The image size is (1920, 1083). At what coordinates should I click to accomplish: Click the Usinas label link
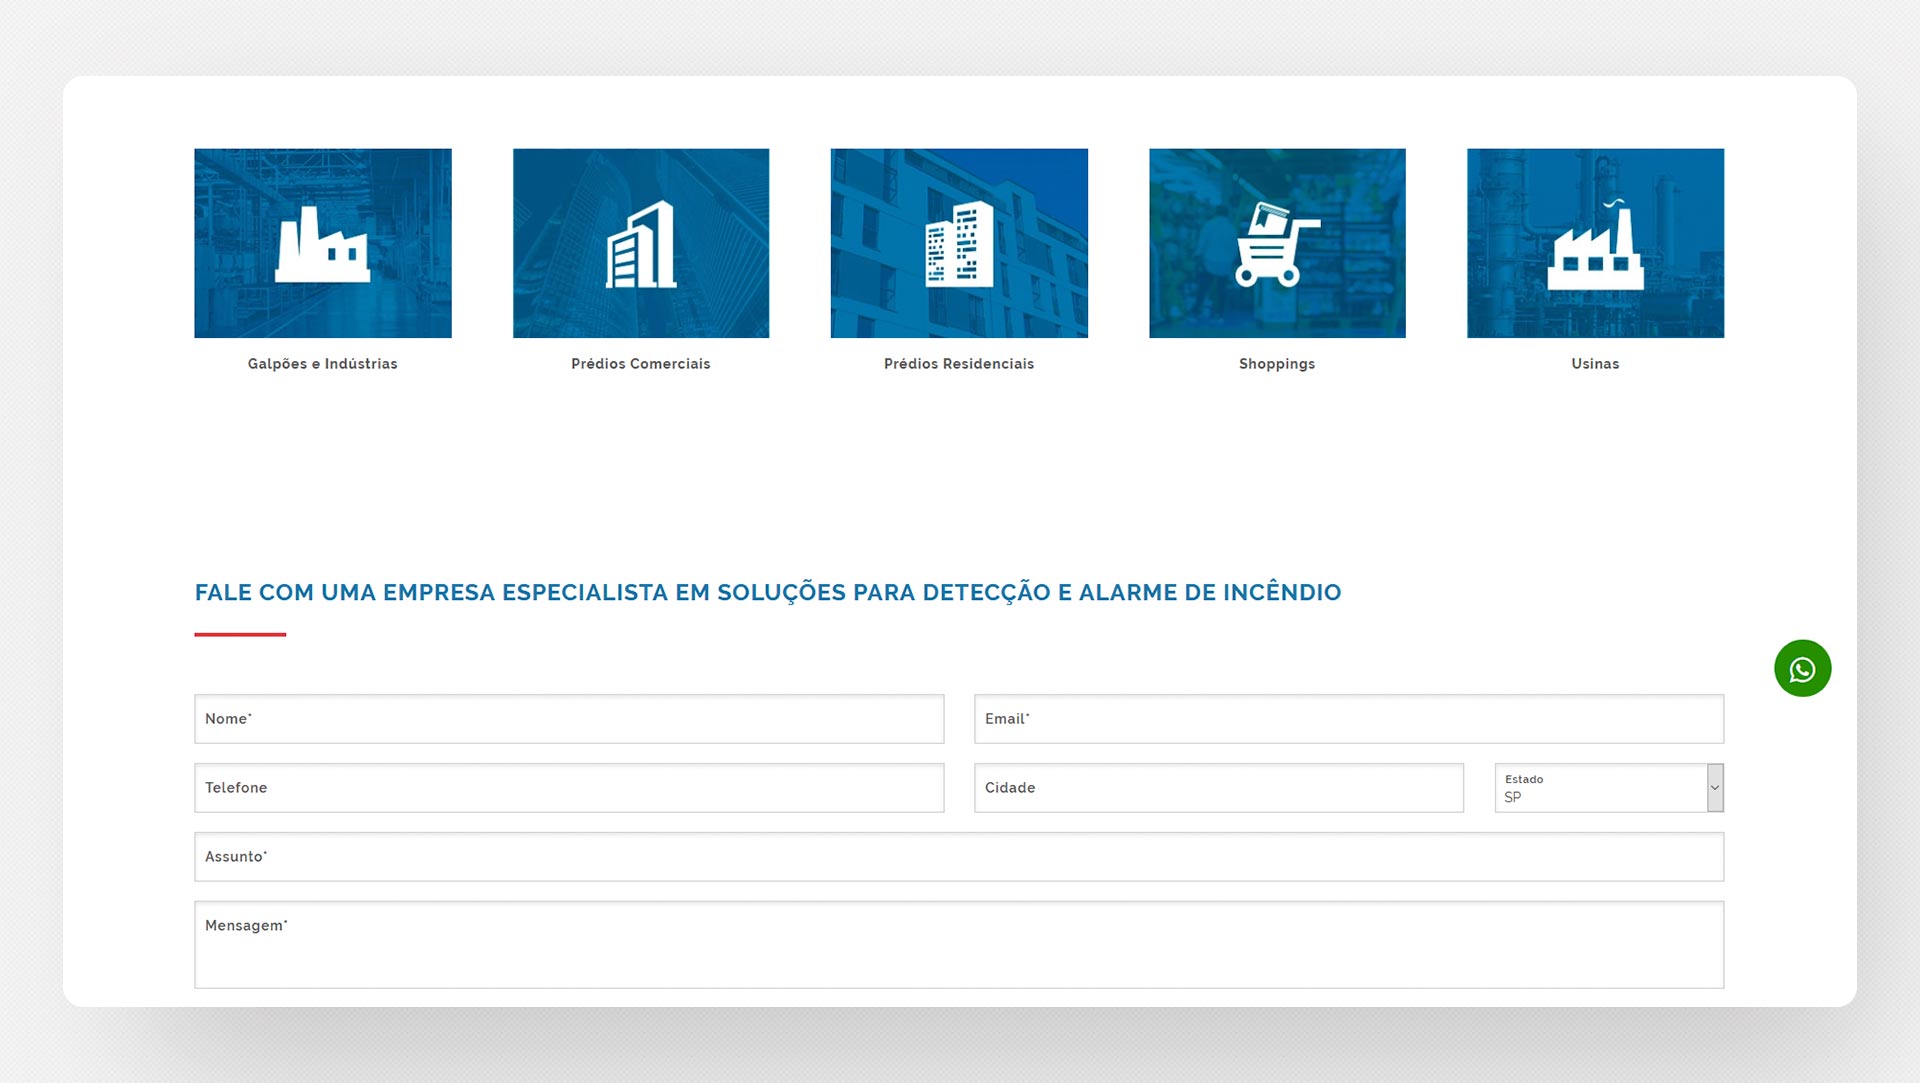pos(1595,364)
